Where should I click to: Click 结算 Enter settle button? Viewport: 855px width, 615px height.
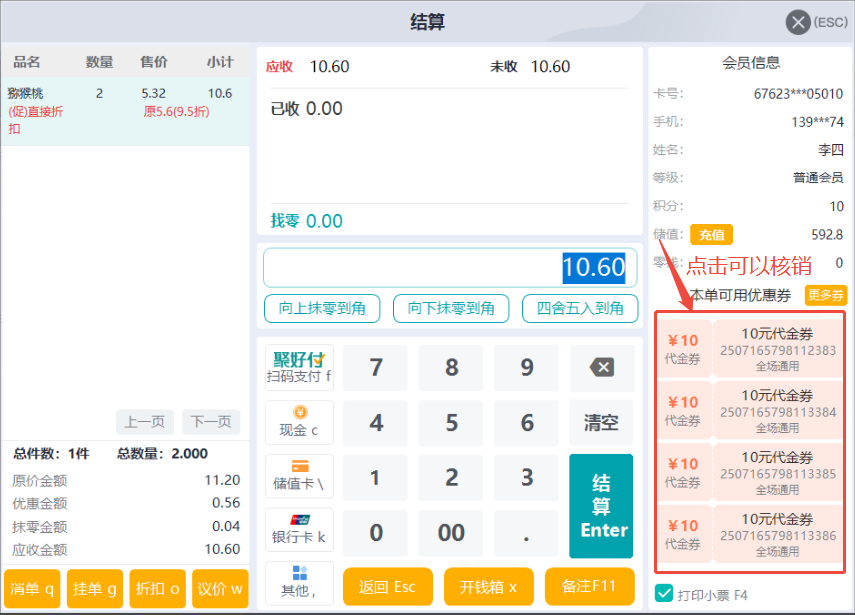[601, 506]
